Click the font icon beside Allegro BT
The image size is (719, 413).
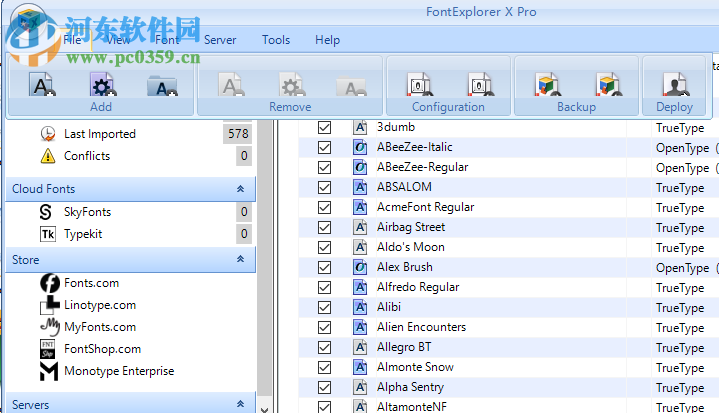click(360, 347)
